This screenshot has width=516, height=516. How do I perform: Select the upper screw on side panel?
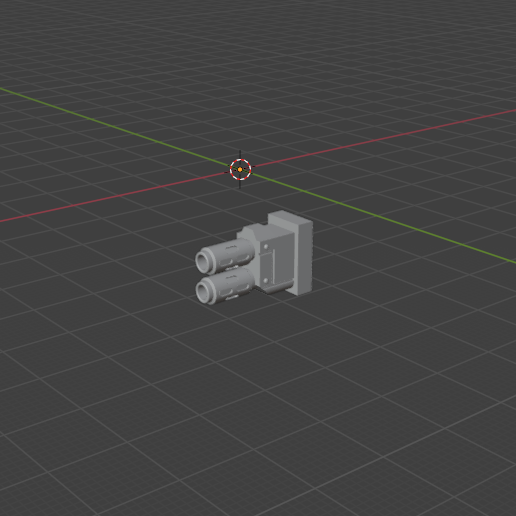click(x=266, y=247)
